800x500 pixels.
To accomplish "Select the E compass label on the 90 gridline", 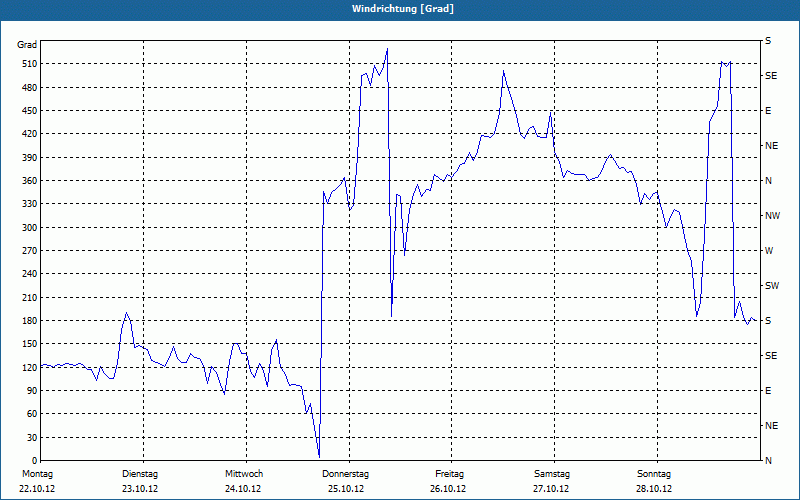I will pyautogui.click(x=768, y=391).
